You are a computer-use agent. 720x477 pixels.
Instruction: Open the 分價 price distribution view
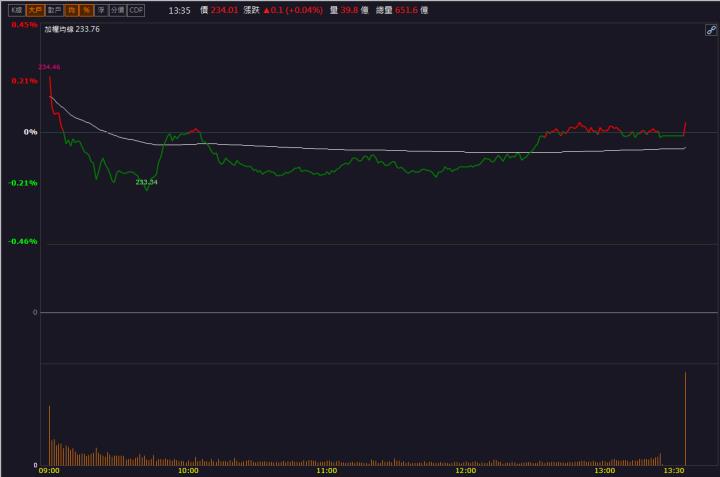(x=117, y=9)
